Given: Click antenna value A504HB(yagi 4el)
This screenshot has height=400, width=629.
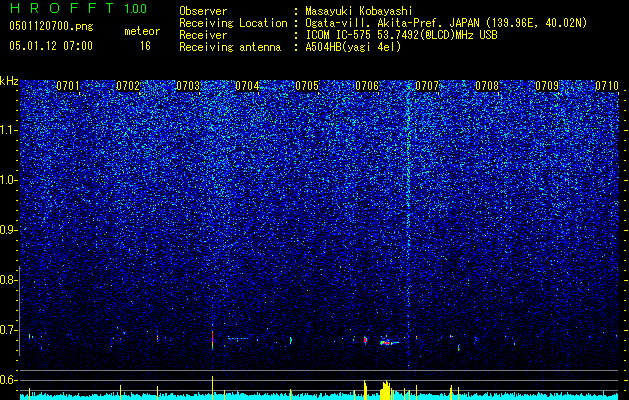Looking at the screenshot, I should point(353,47).
